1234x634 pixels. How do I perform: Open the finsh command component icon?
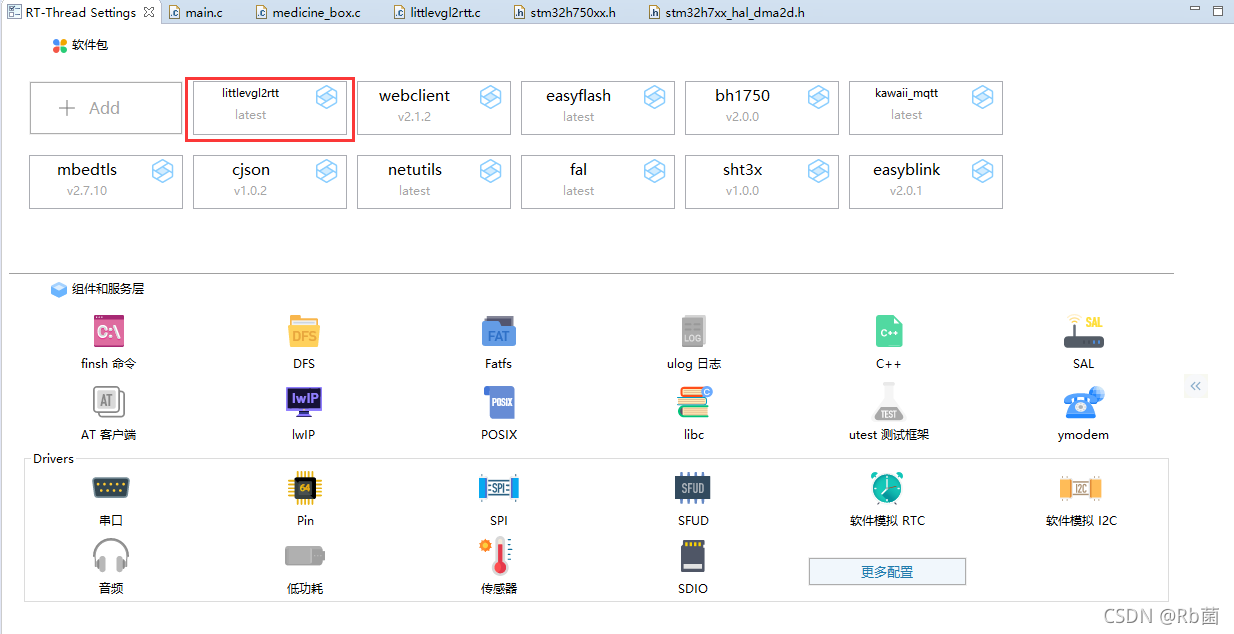(x=109, y=331)
